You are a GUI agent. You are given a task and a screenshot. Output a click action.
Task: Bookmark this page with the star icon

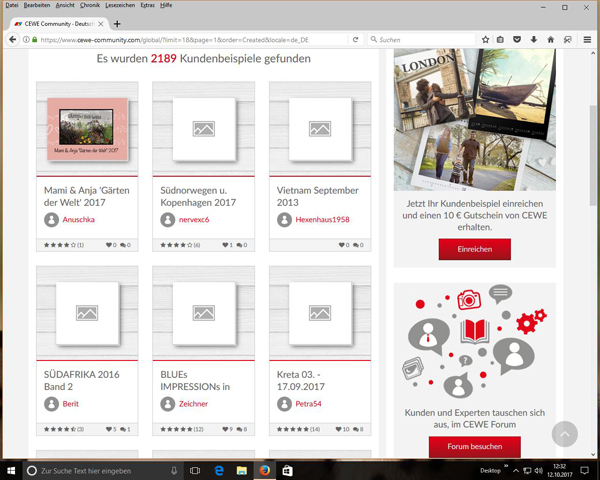point(485,39)
